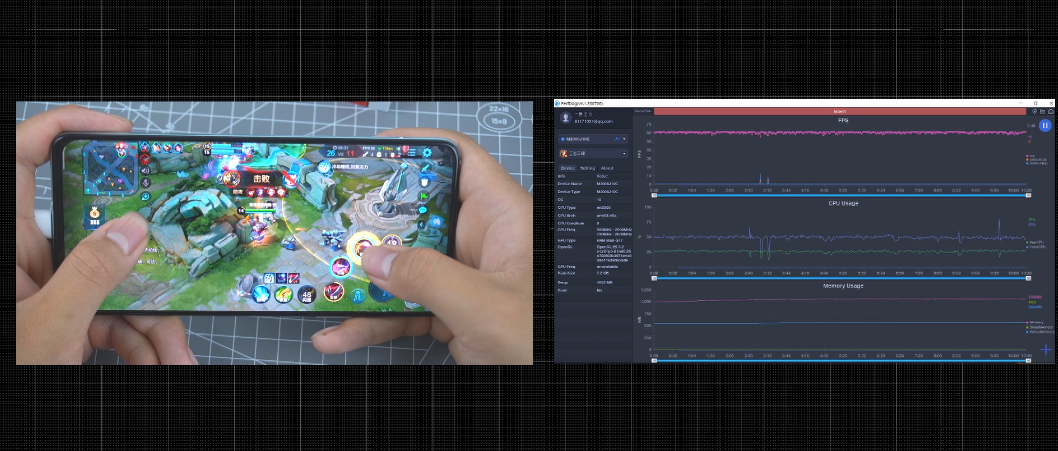Viewport: 1058px width, 451px height.
Task: Click the CPU Type row label
Action: tap(567, 207)
